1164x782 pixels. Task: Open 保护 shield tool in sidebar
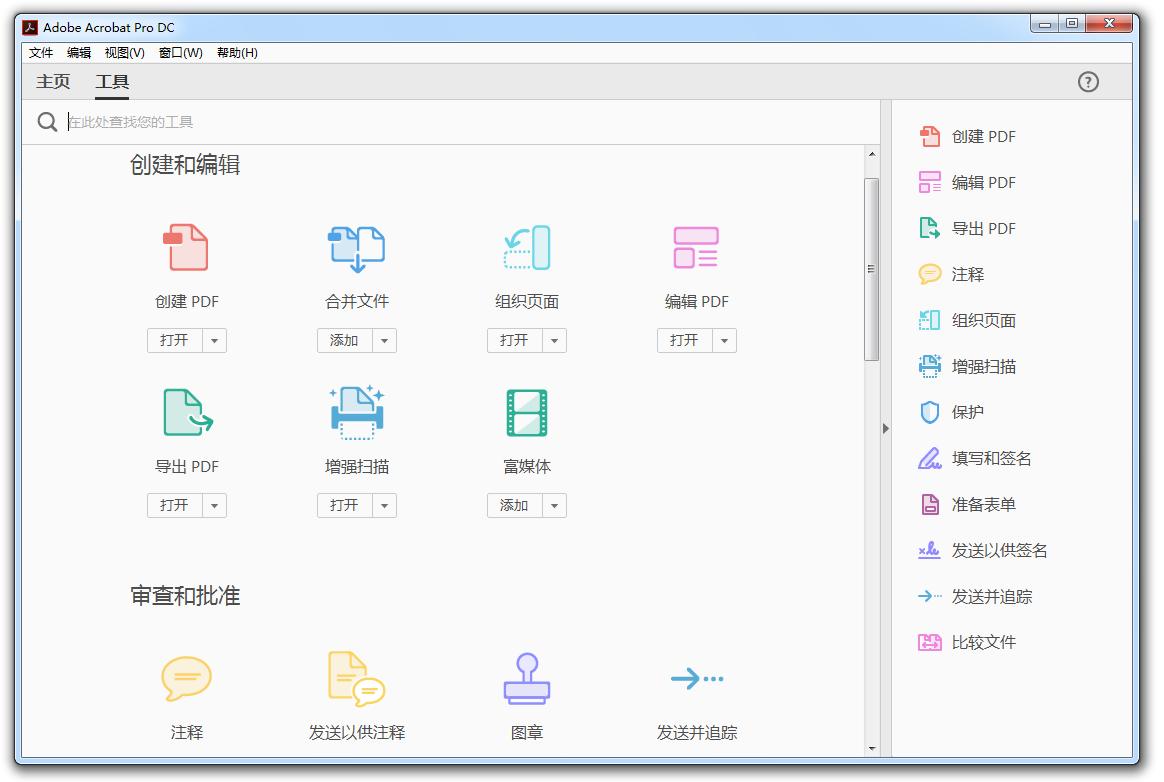click(x=952, y=412)
